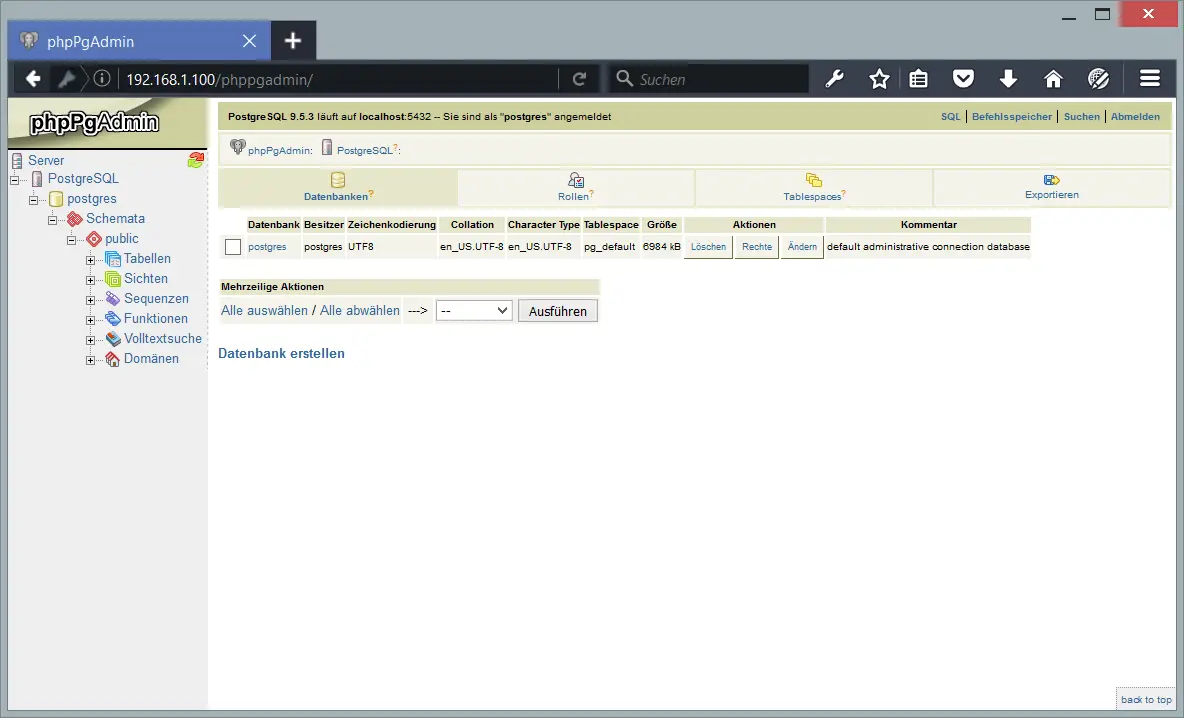Click the Tabellen tree icon
This screenshot has height=718, width=1184.
click(113, 259)
